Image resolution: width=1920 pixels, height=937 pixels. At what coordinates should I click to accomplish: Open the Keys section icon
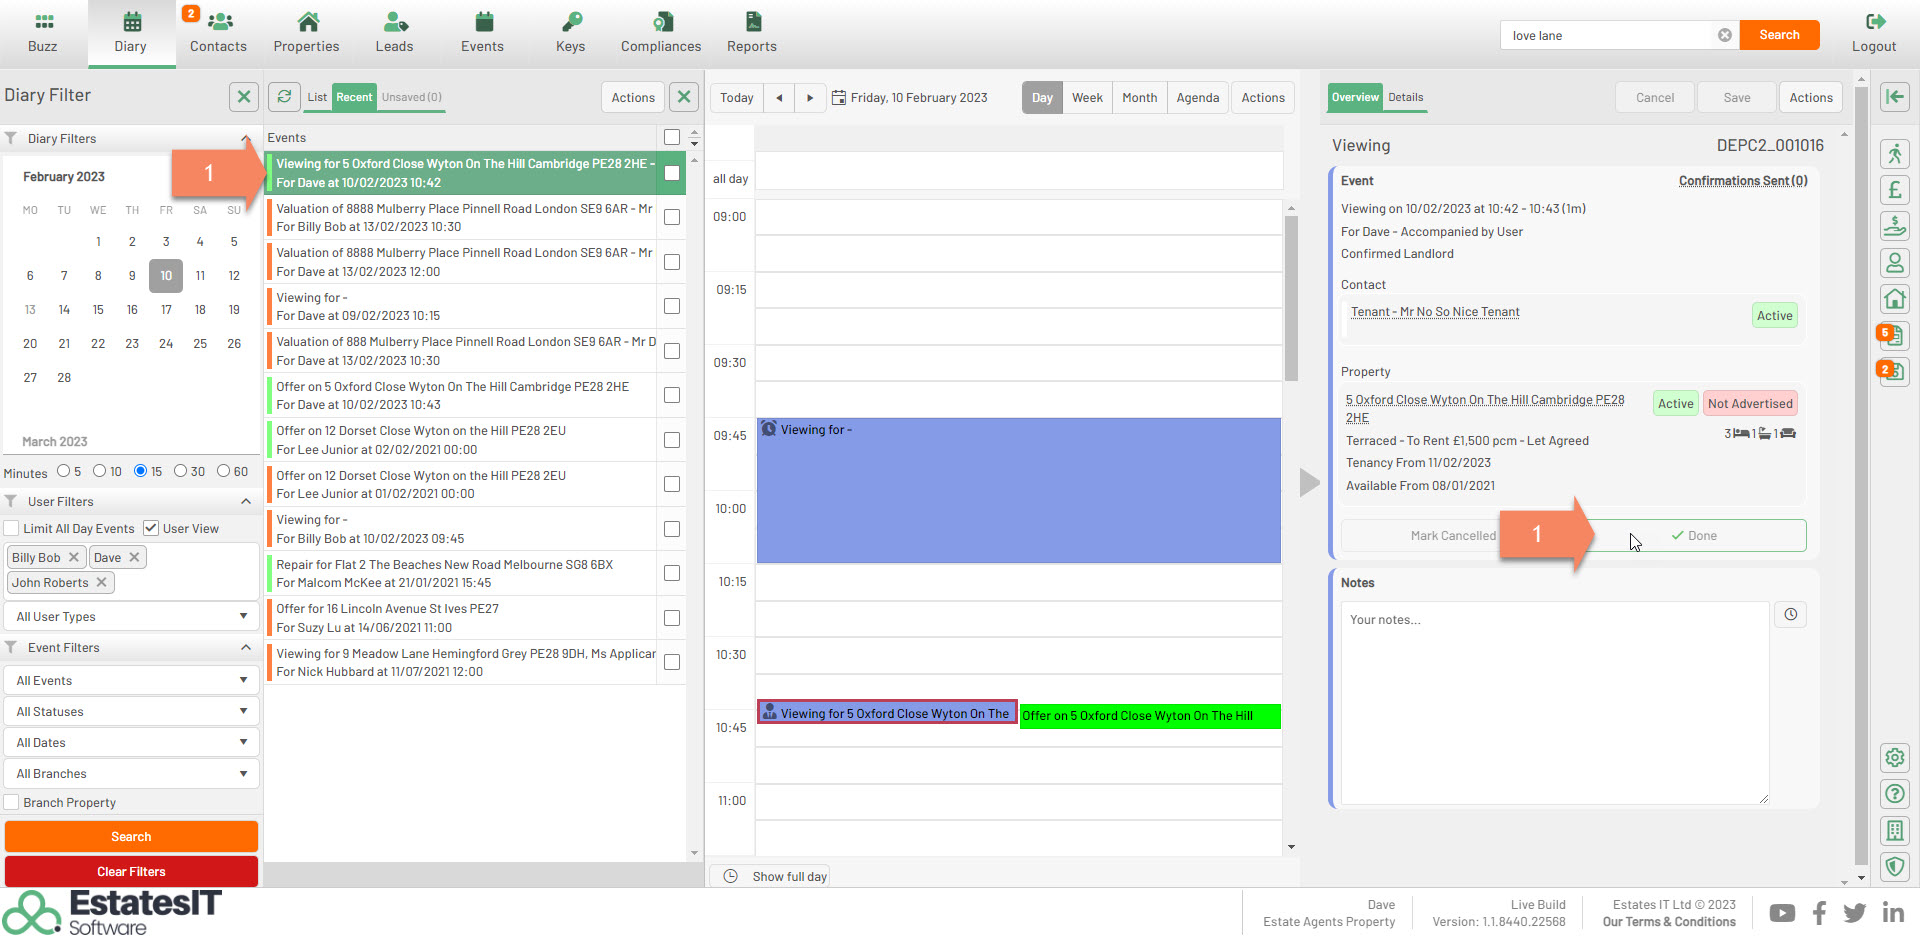click(x=570, y=22)
